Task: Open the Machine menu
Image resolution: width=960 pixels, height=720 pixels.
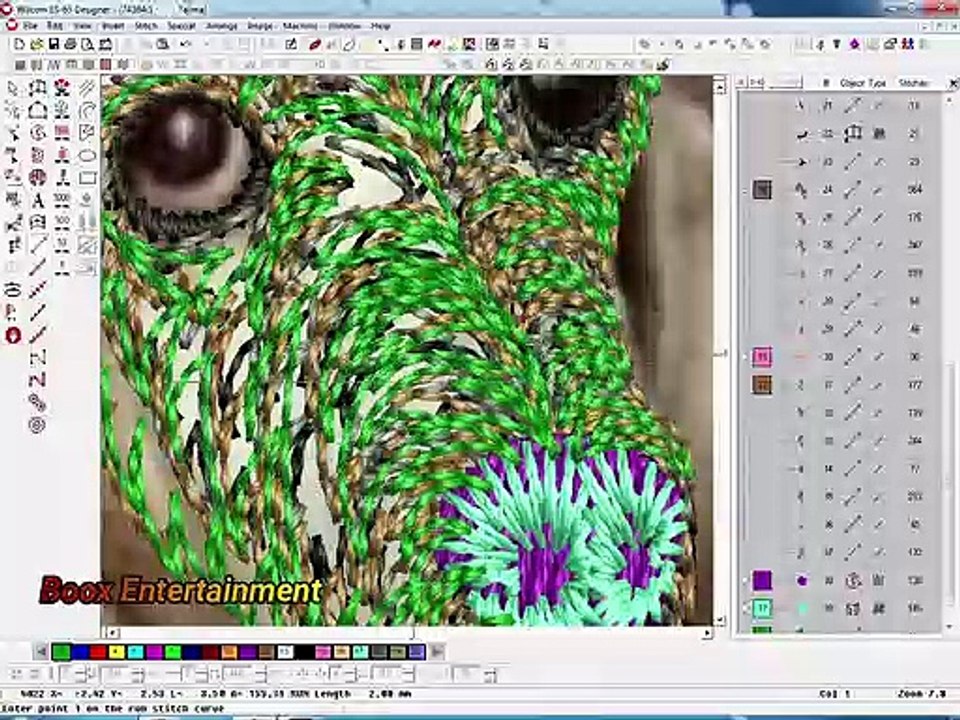Action: (300, 26)
